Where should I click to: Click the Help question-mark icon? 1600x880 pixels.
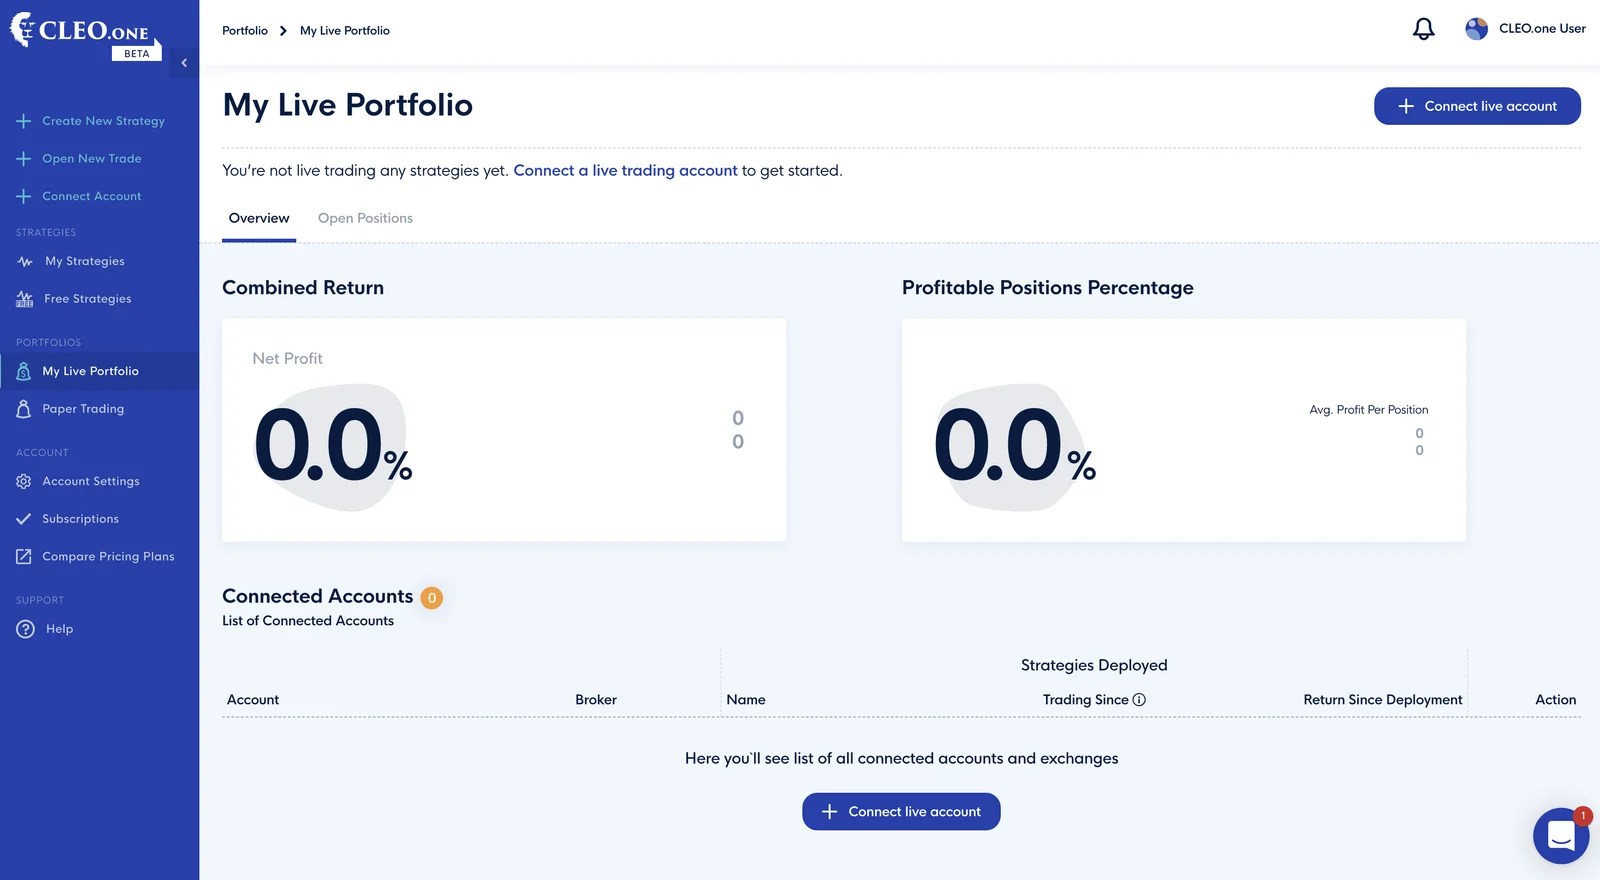(x=23, y=629)
